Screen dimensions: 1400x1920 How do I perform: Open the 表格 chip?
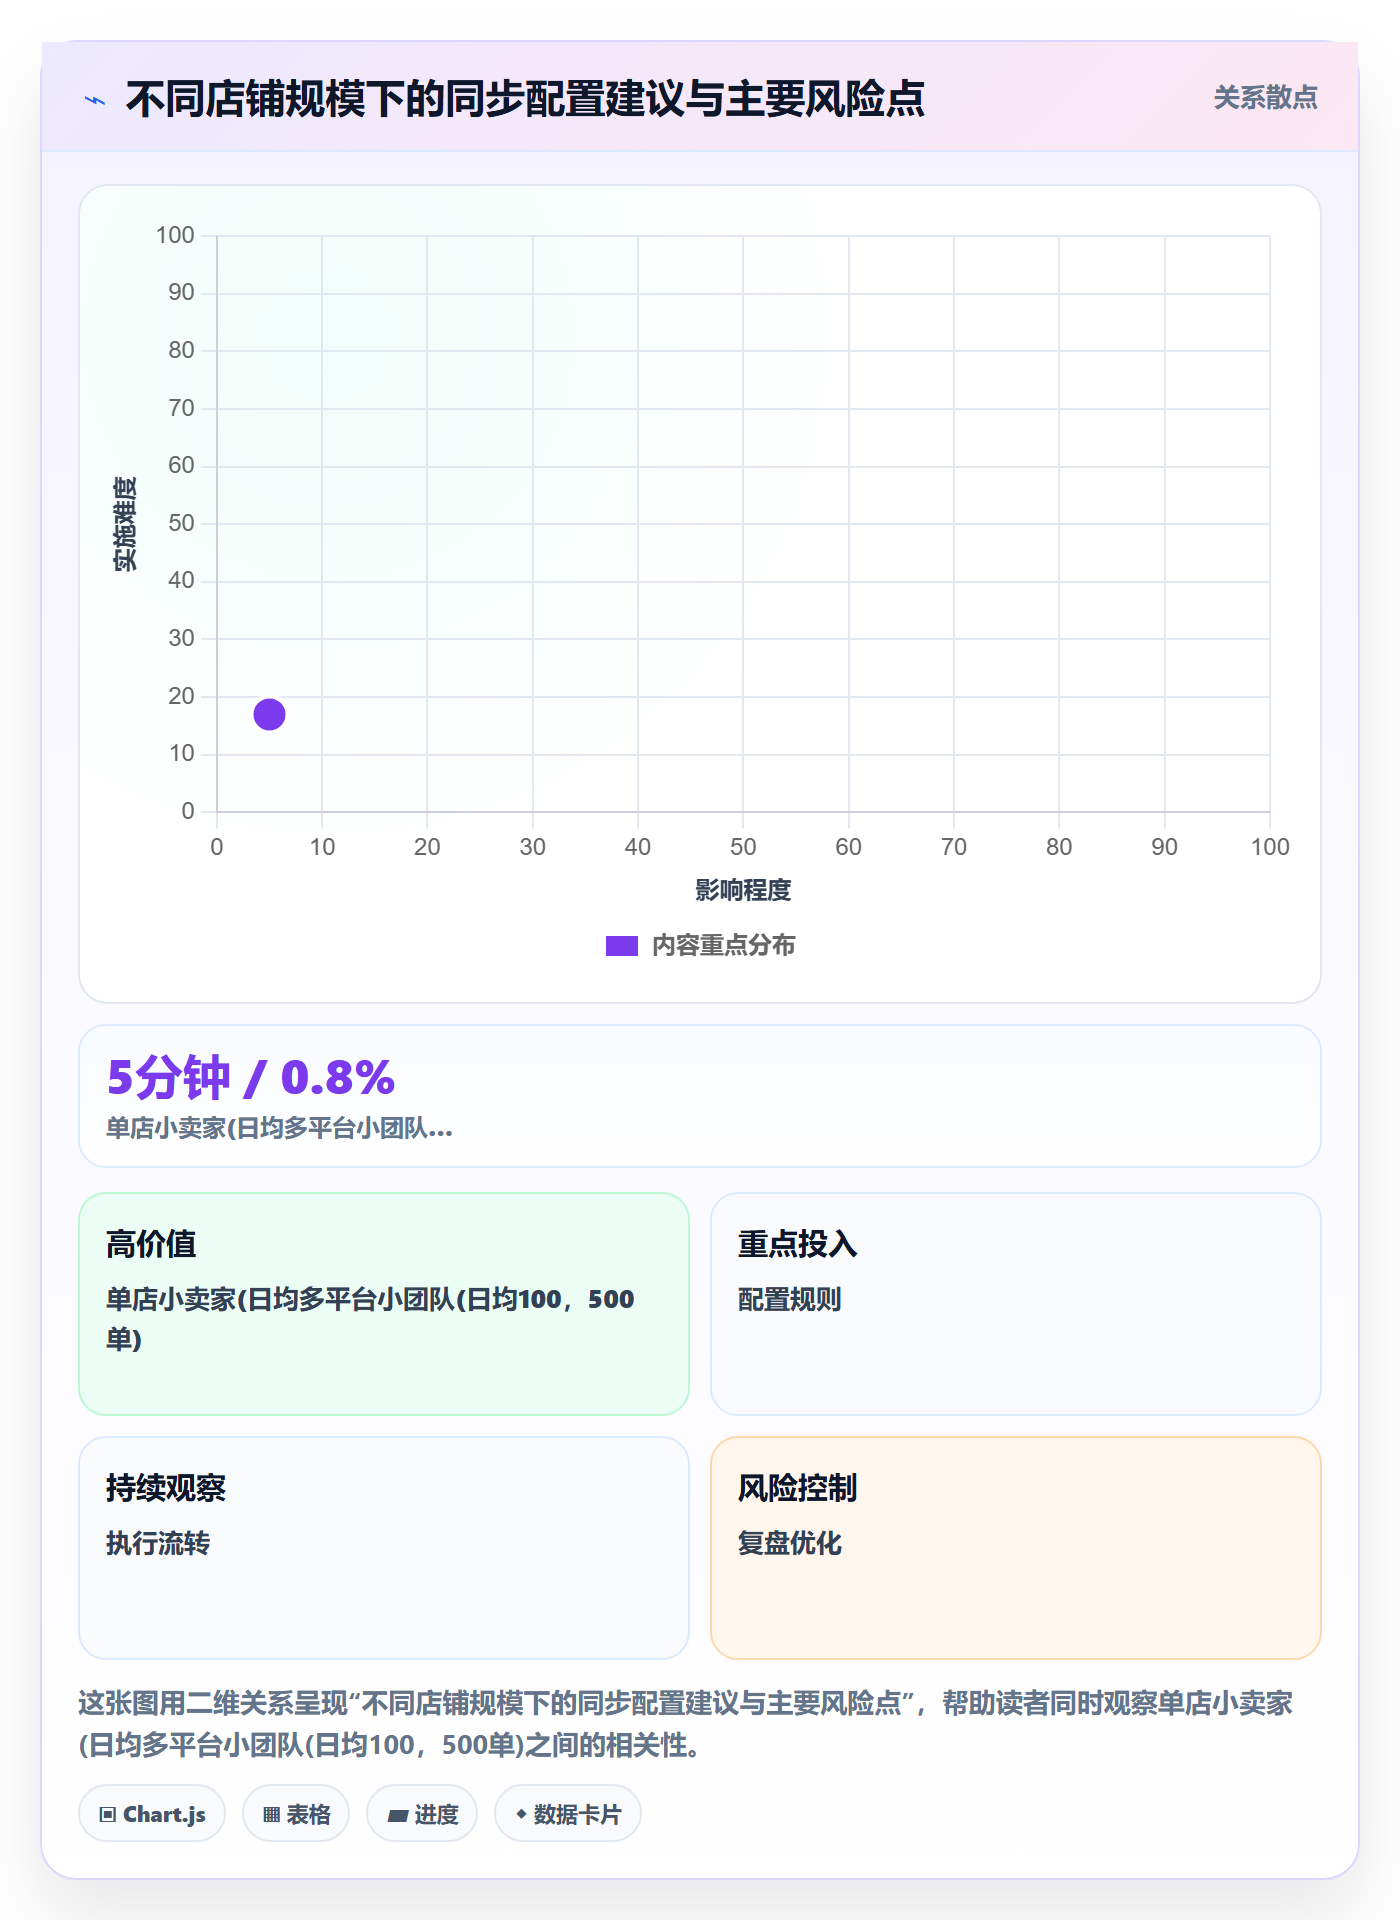(296, 1814)
